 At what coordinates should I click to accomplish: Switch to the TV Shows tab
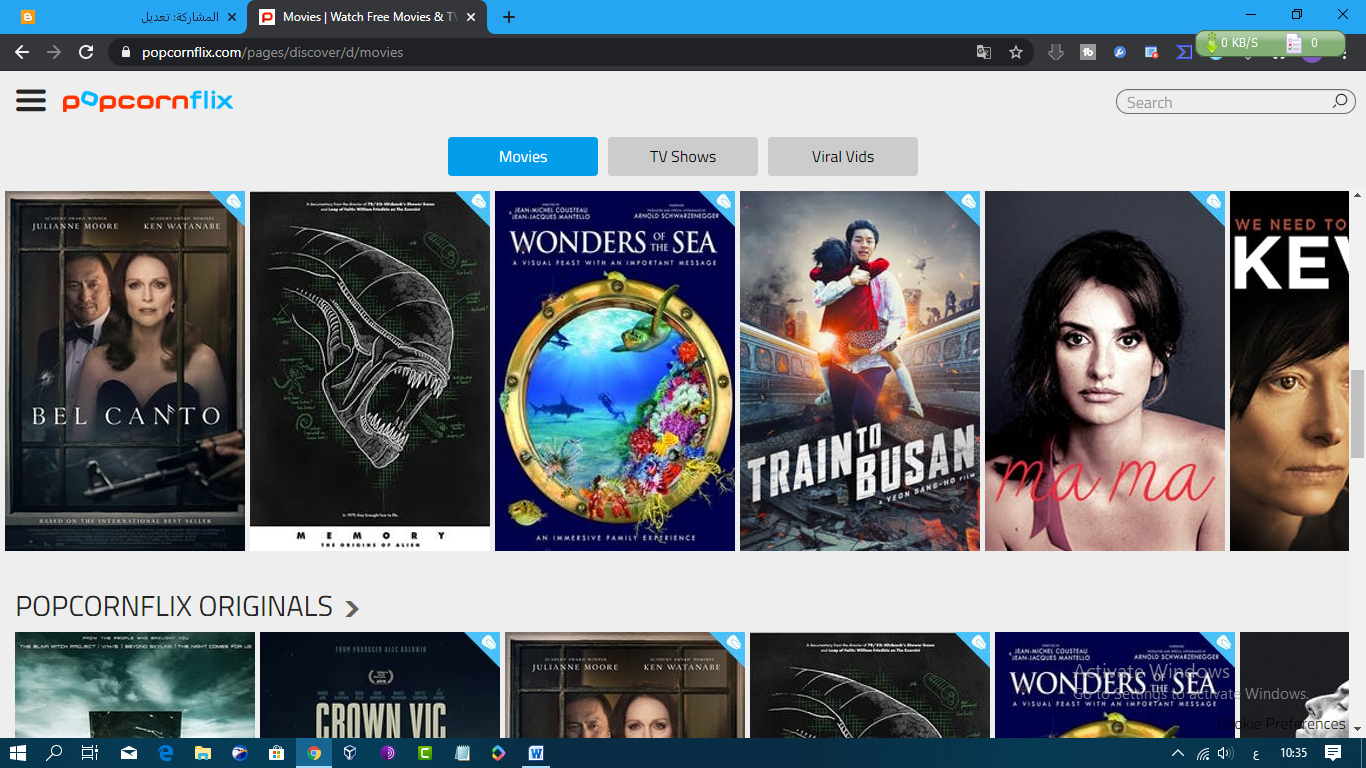coord(683,156)
